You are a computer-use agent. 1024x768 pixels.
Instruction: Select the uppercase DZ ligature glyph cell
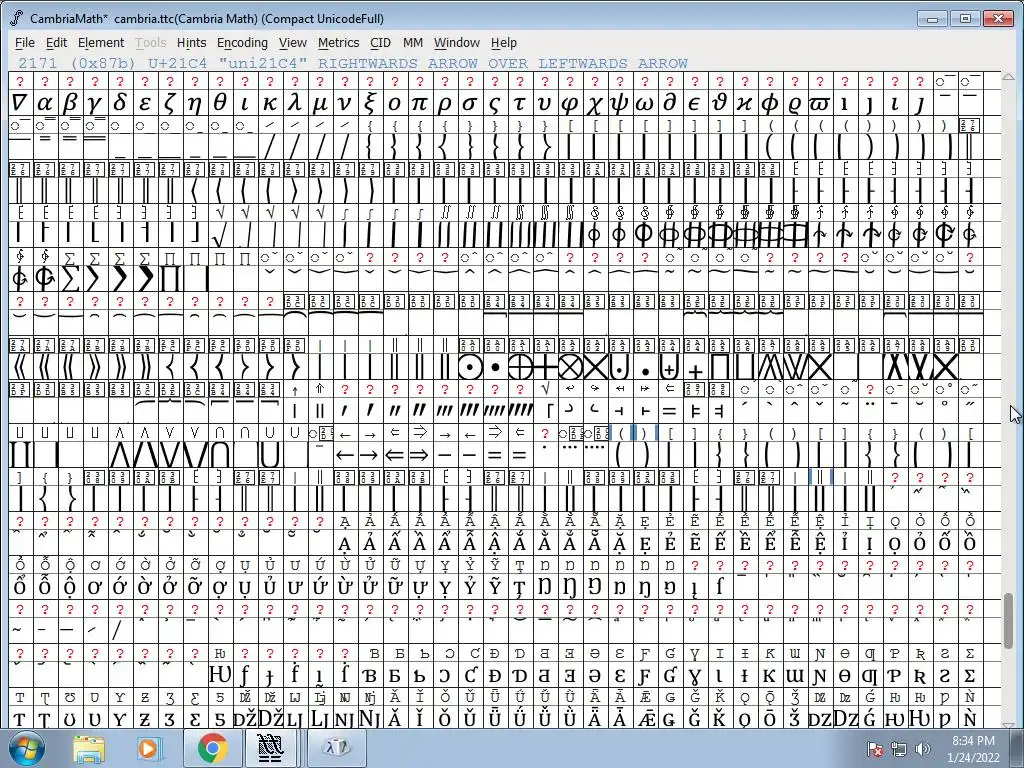[820, 718]
